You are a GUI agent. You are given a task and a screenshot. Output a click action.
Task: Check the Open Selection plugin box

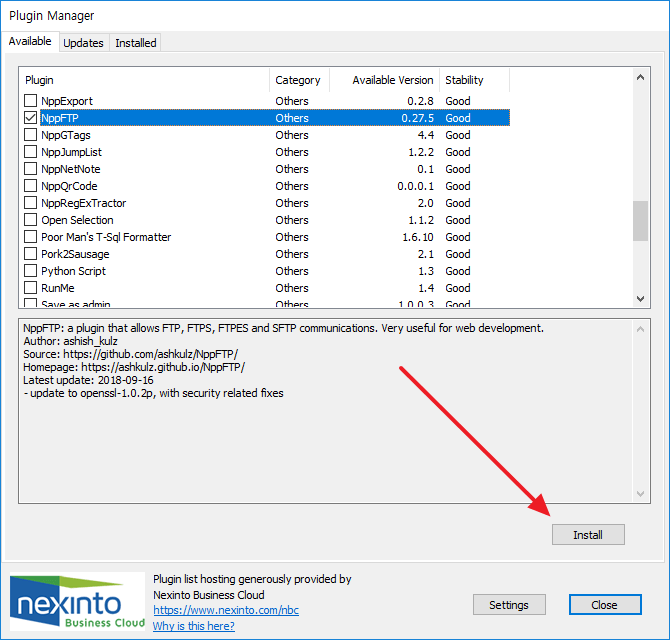(x=30, y=220)
